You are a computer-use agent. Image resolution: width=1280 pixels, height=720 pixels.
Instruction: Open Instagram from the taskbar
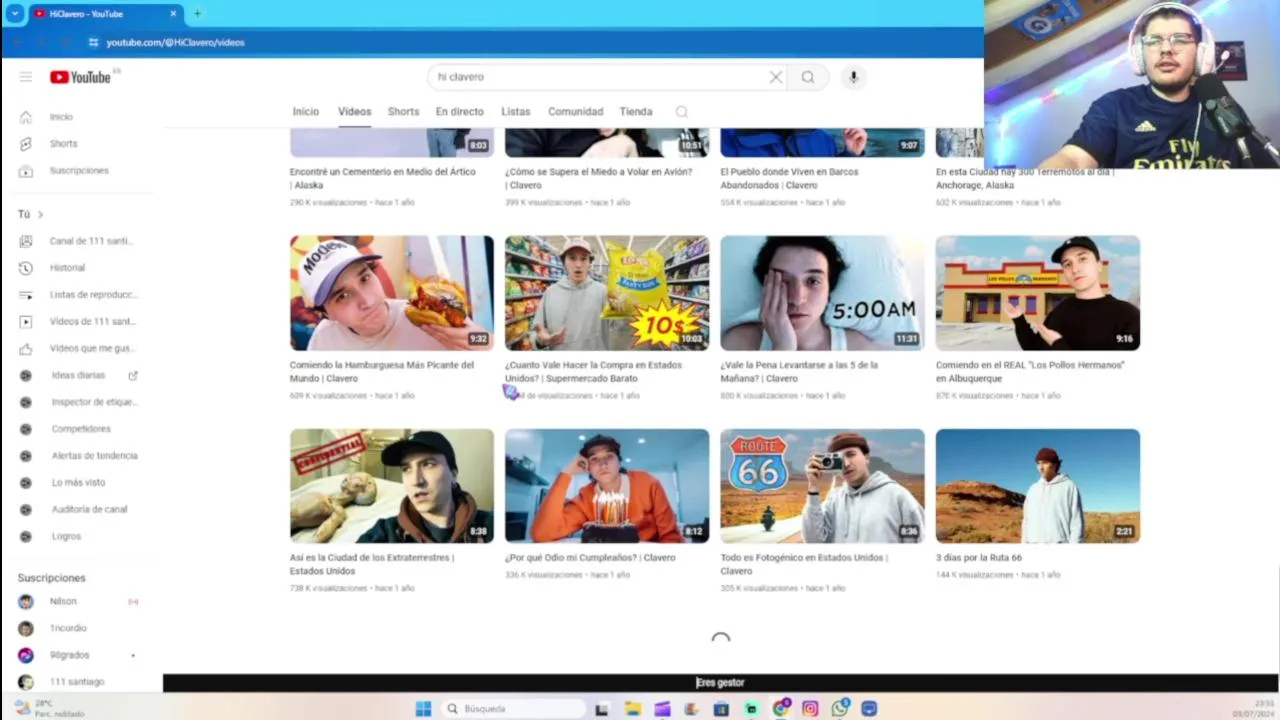pos(810,708)
